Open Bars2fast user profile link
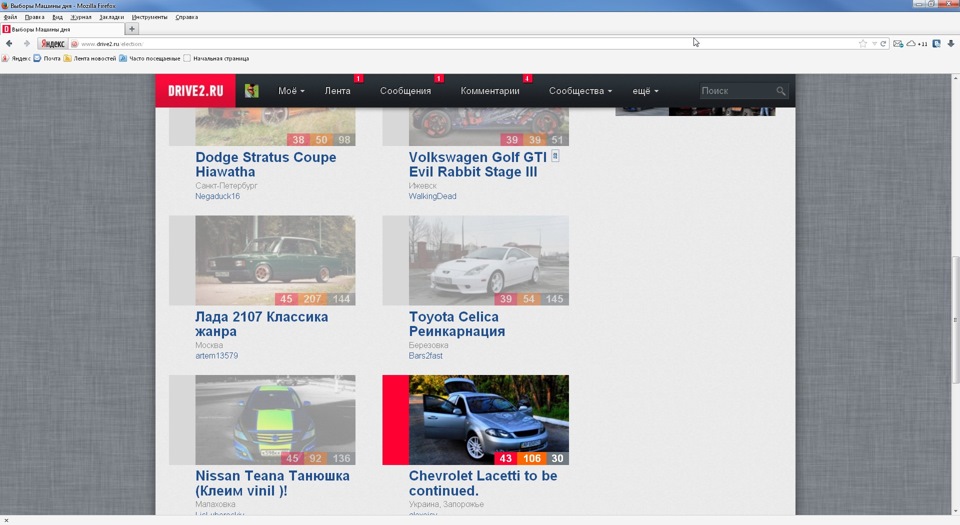This screenshot has height=525, width=960. click(x=426, y=356)
